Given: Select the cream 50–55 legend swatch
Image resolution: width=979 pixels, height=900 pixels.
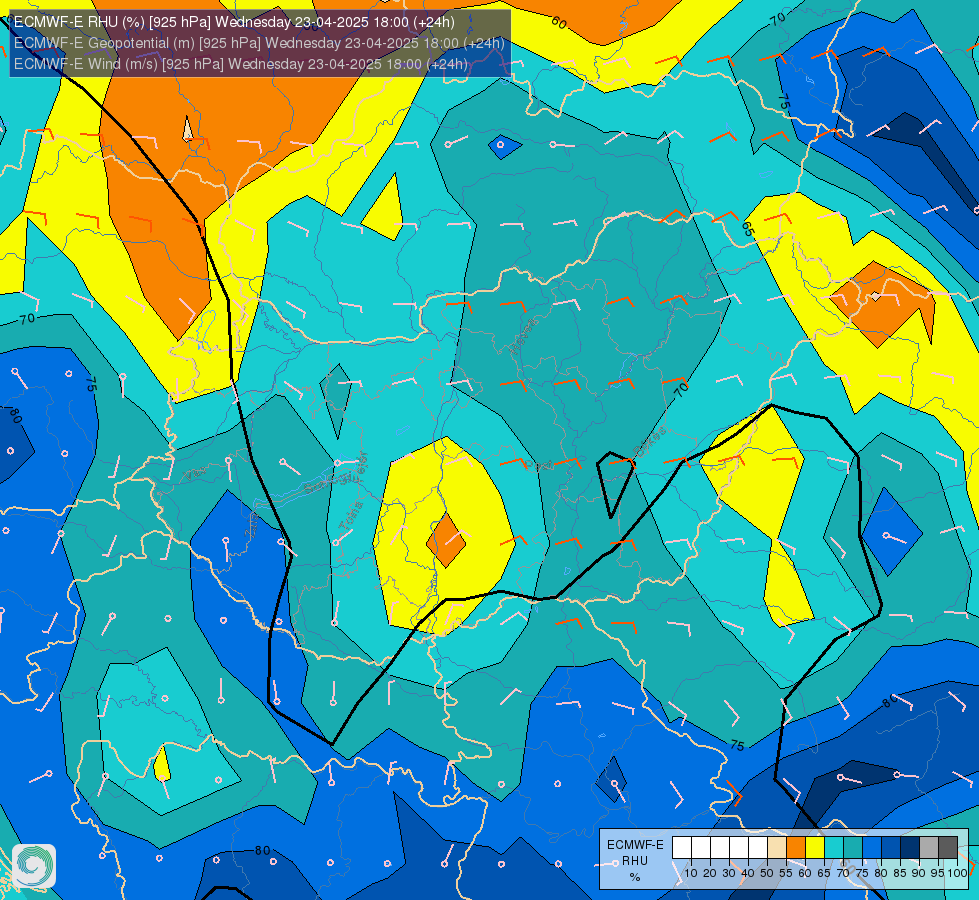Looking at the screenshot, I should (x=777, y=848).
